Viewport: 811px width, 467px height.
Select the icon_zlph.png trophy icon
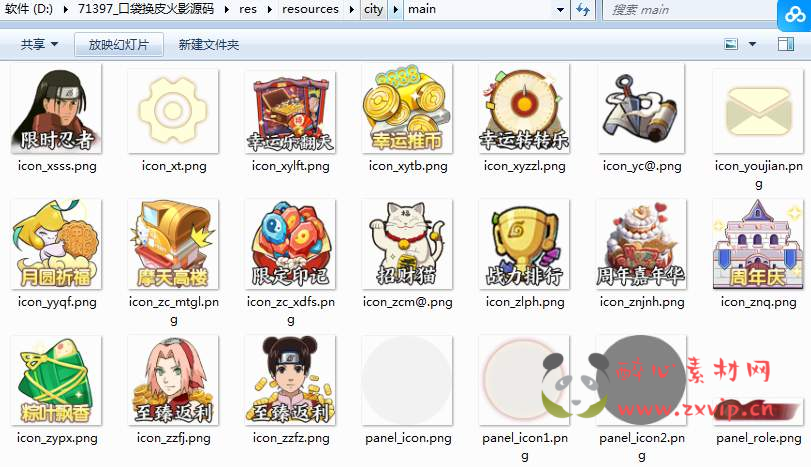click(524, 244)
